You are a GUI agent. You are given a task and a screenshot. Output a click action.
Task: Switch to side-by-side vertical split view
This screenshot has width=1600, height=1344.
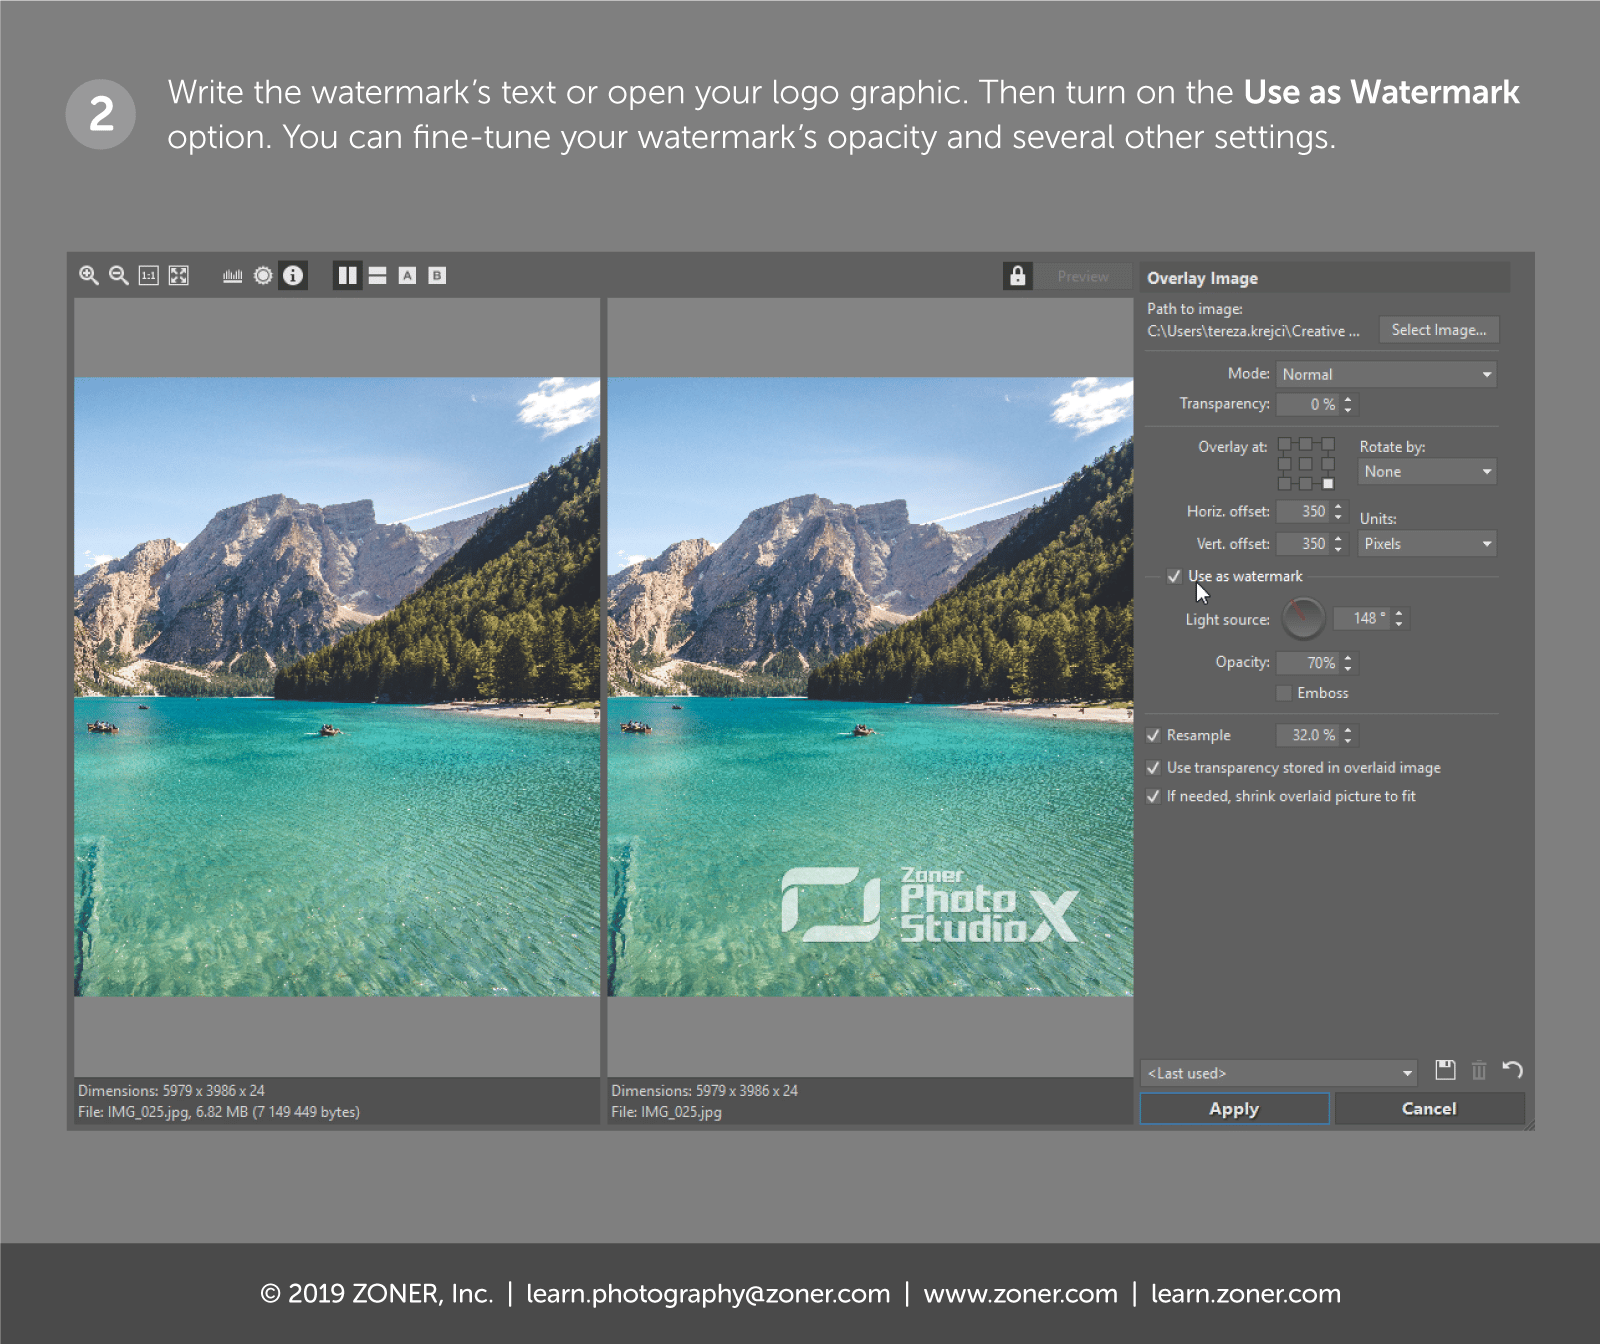pyautogui.click(x=347, y=275)
